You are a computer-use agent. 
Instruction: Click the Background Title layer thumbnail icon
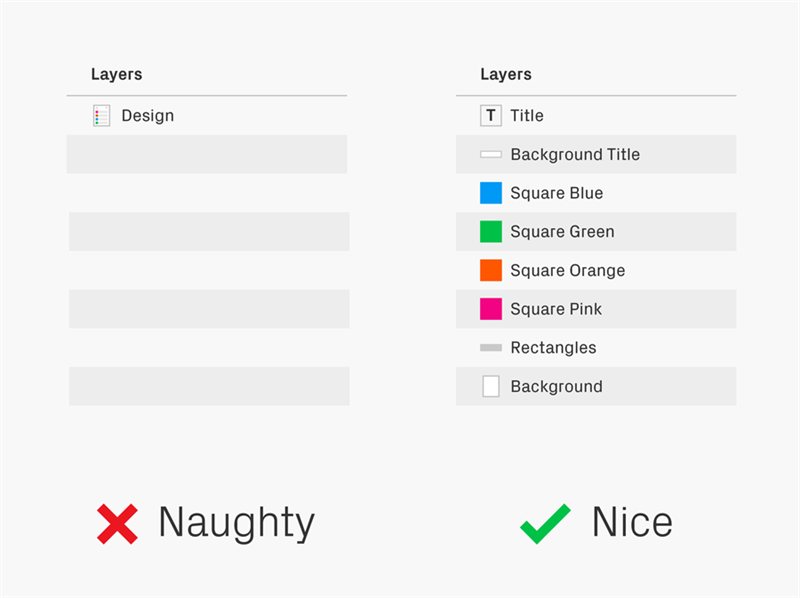pos(491,154)
